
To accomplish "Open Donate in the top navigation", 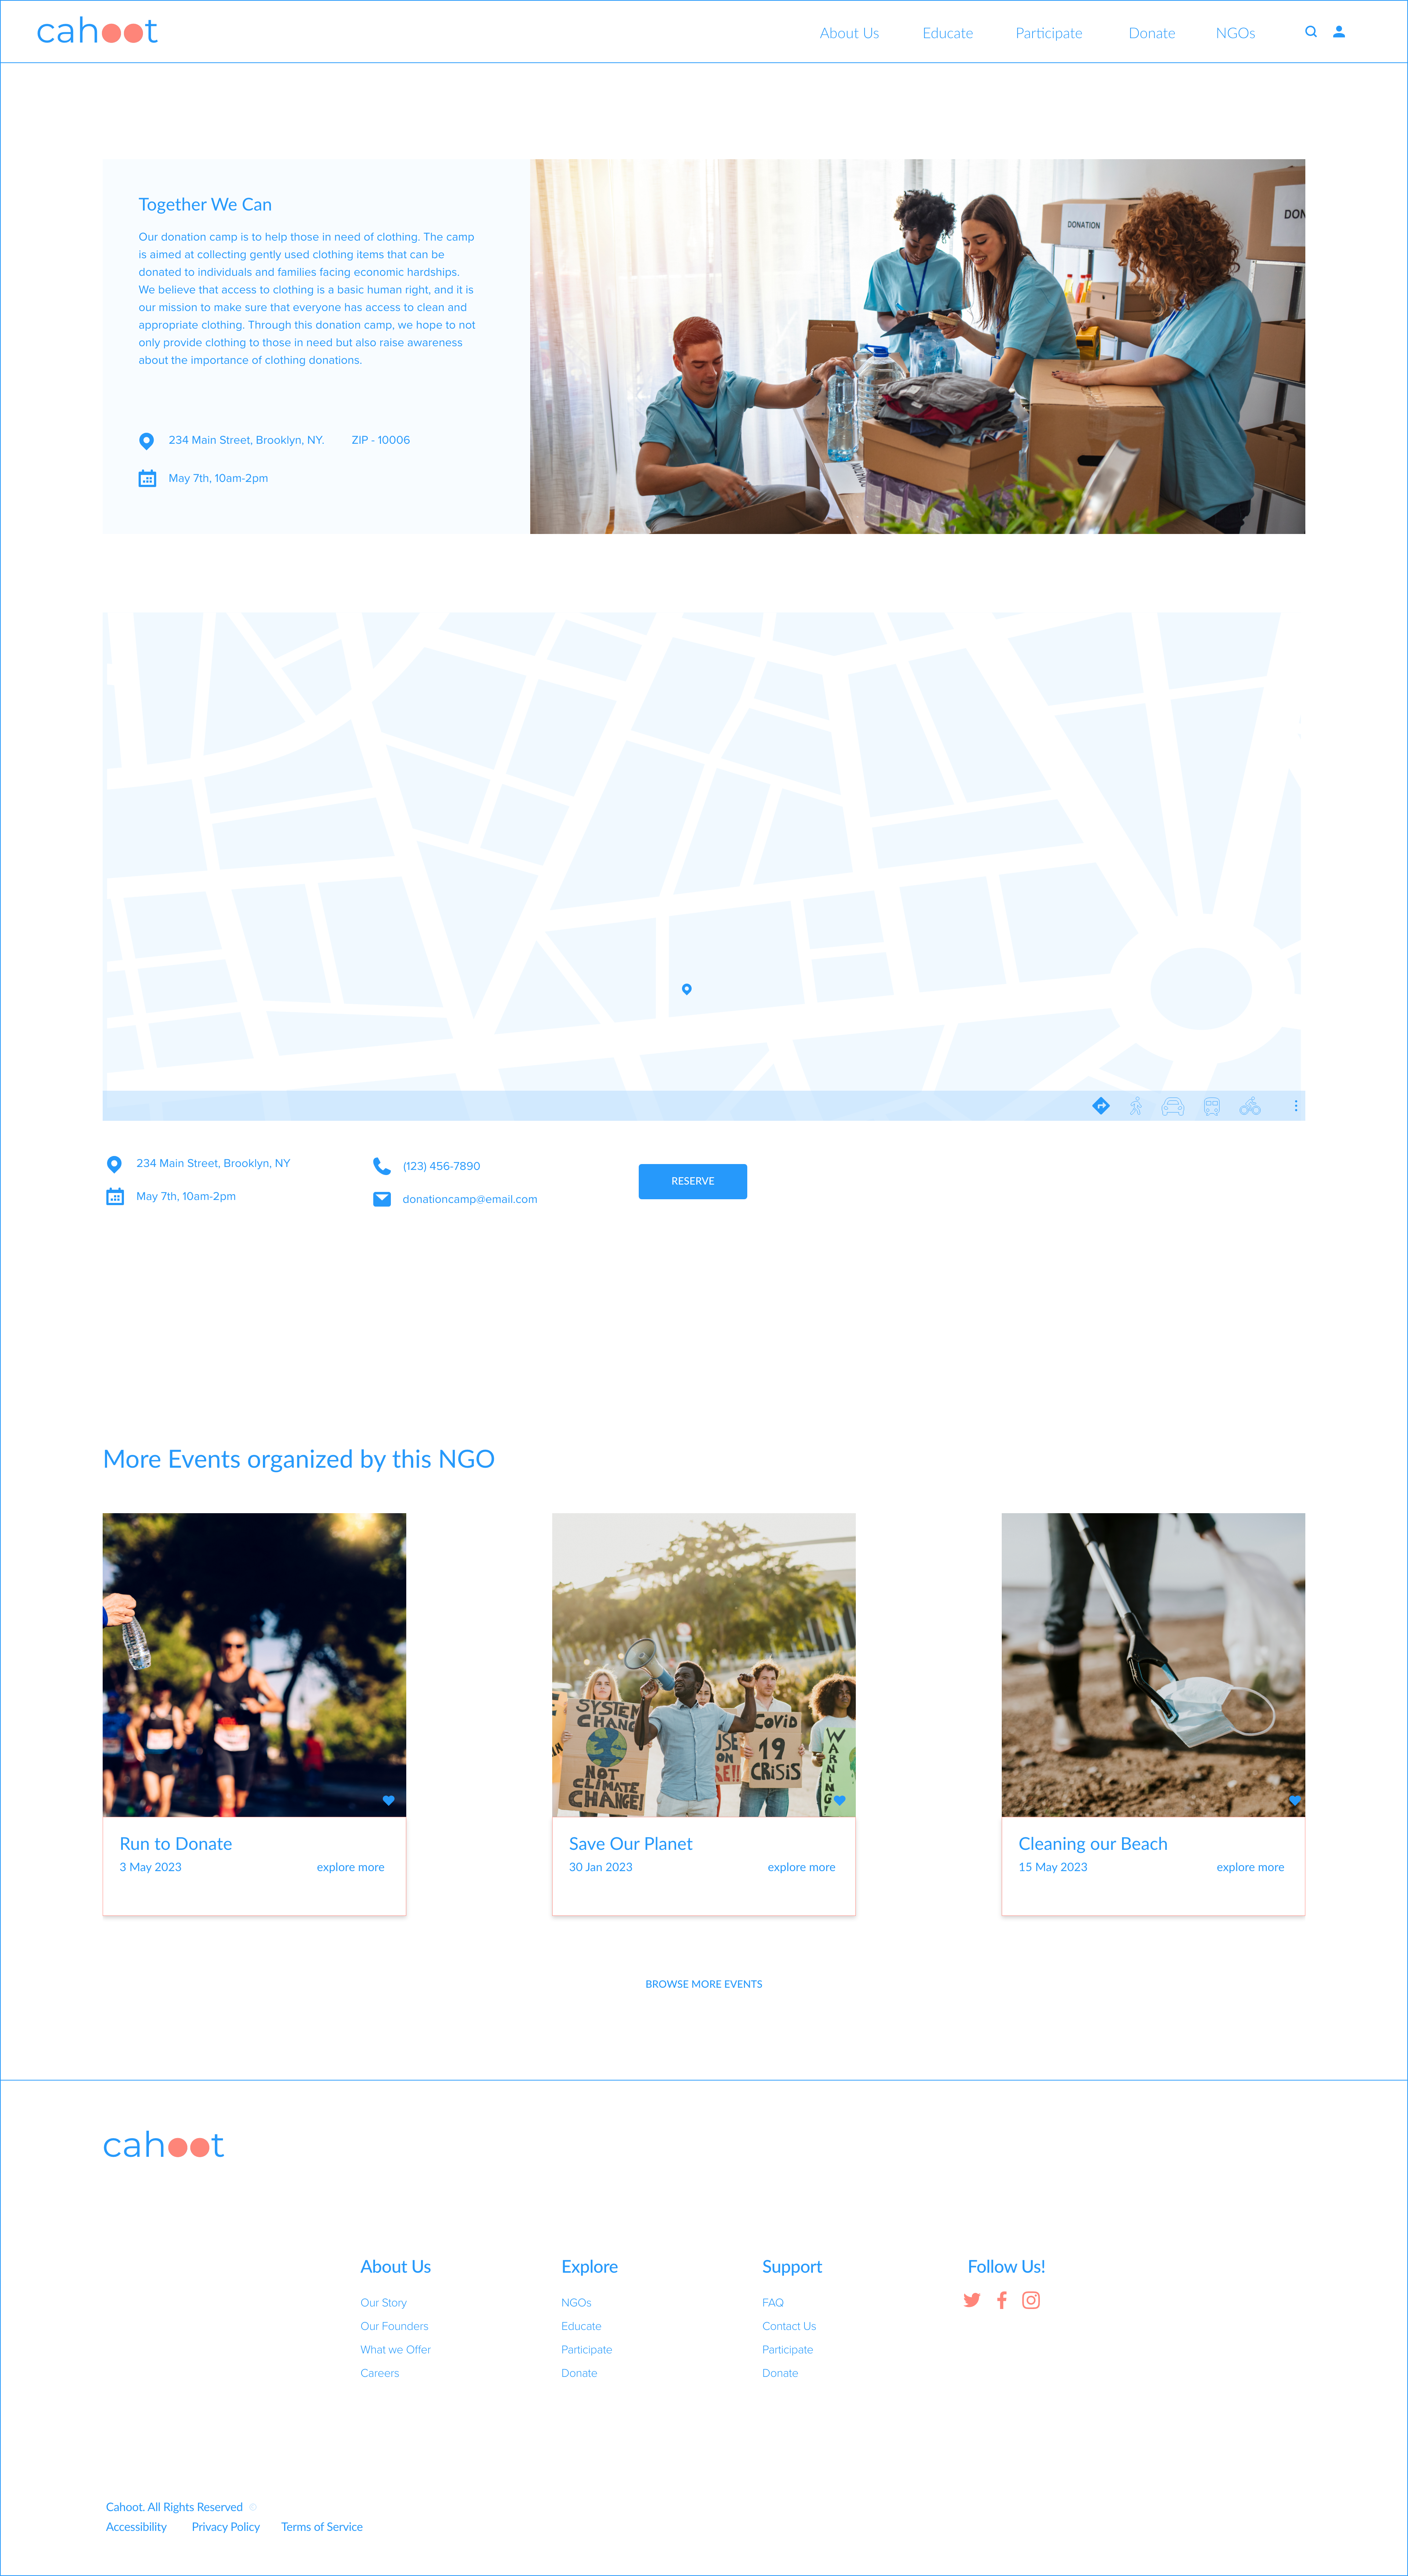I will point(1152,33).
